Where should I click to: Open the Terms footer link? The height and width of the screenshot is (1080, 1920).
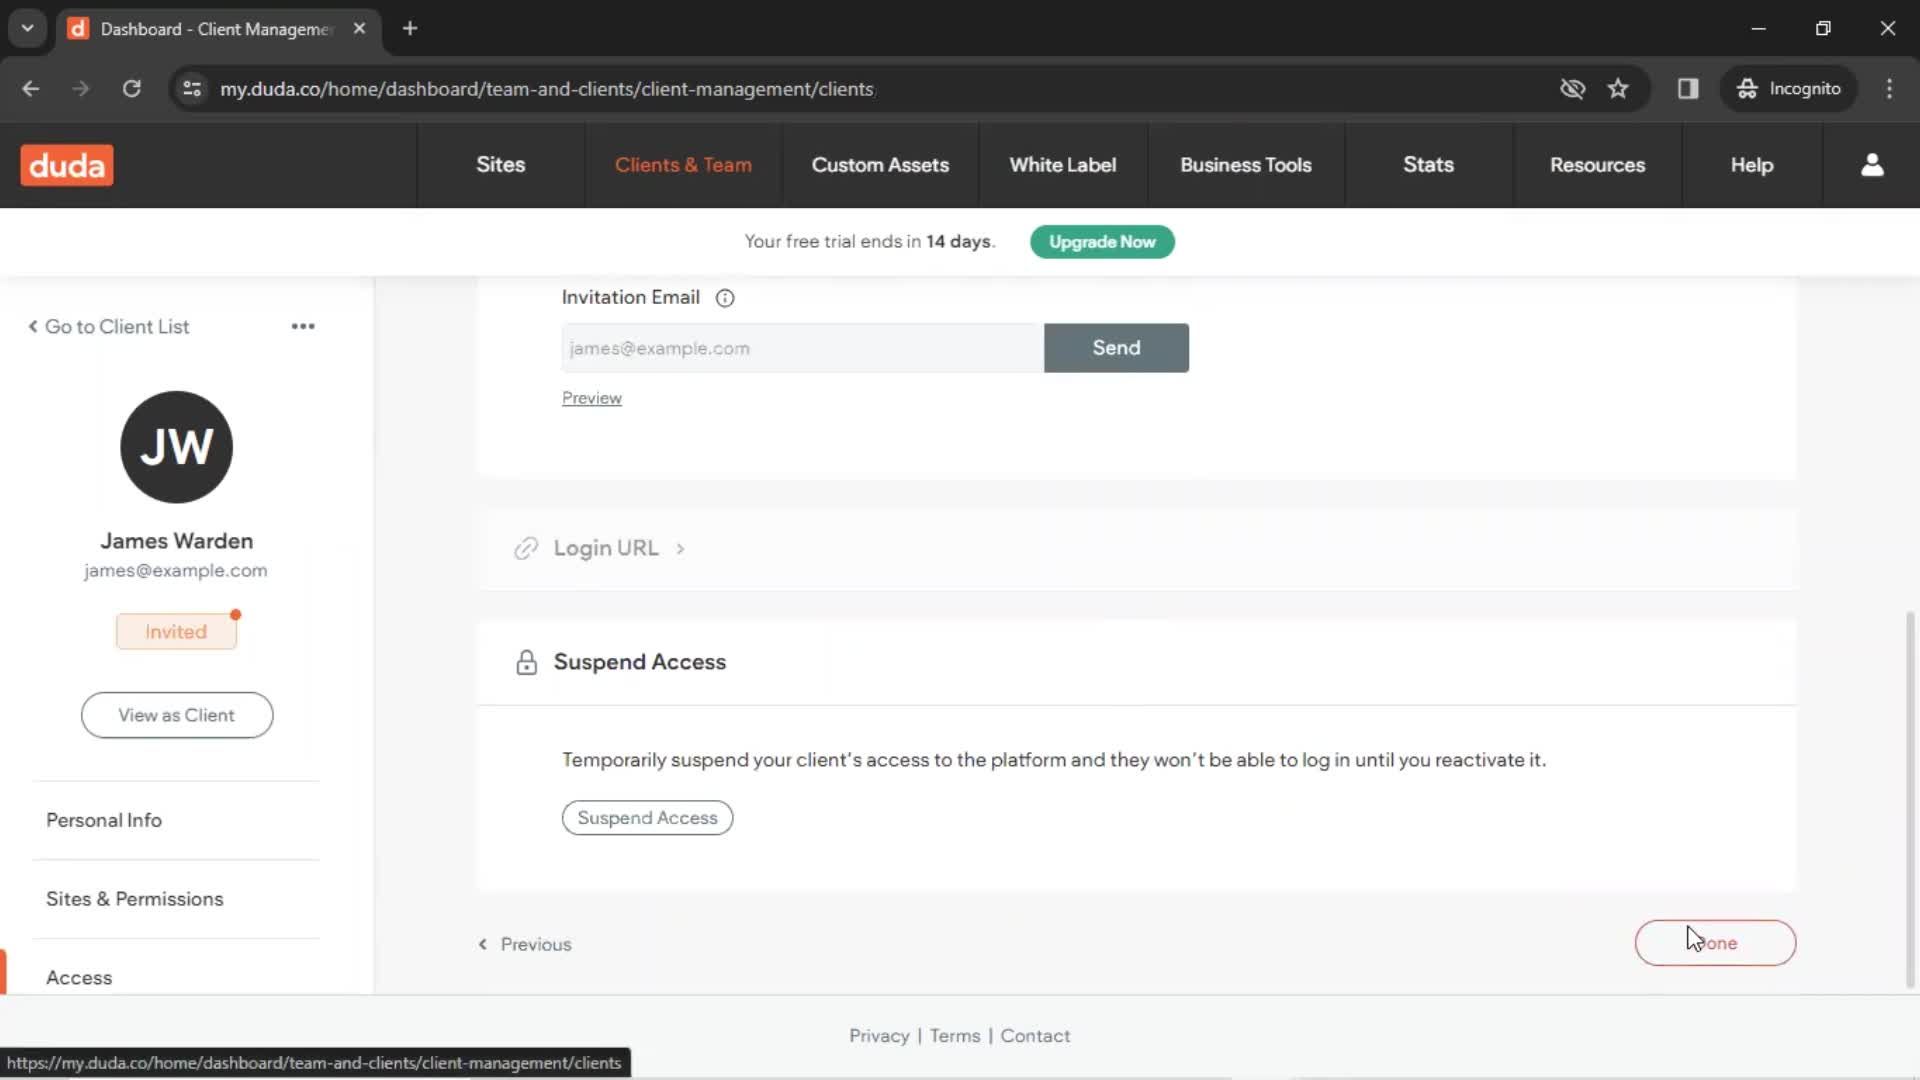pos(955,1036)
